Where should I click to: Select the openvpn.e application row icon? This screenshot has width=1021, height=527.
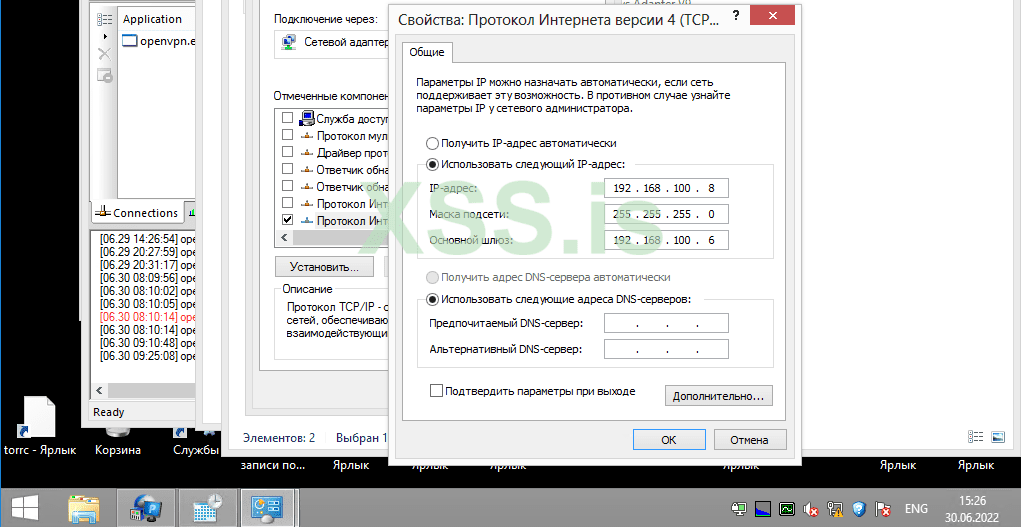point(130,40)
